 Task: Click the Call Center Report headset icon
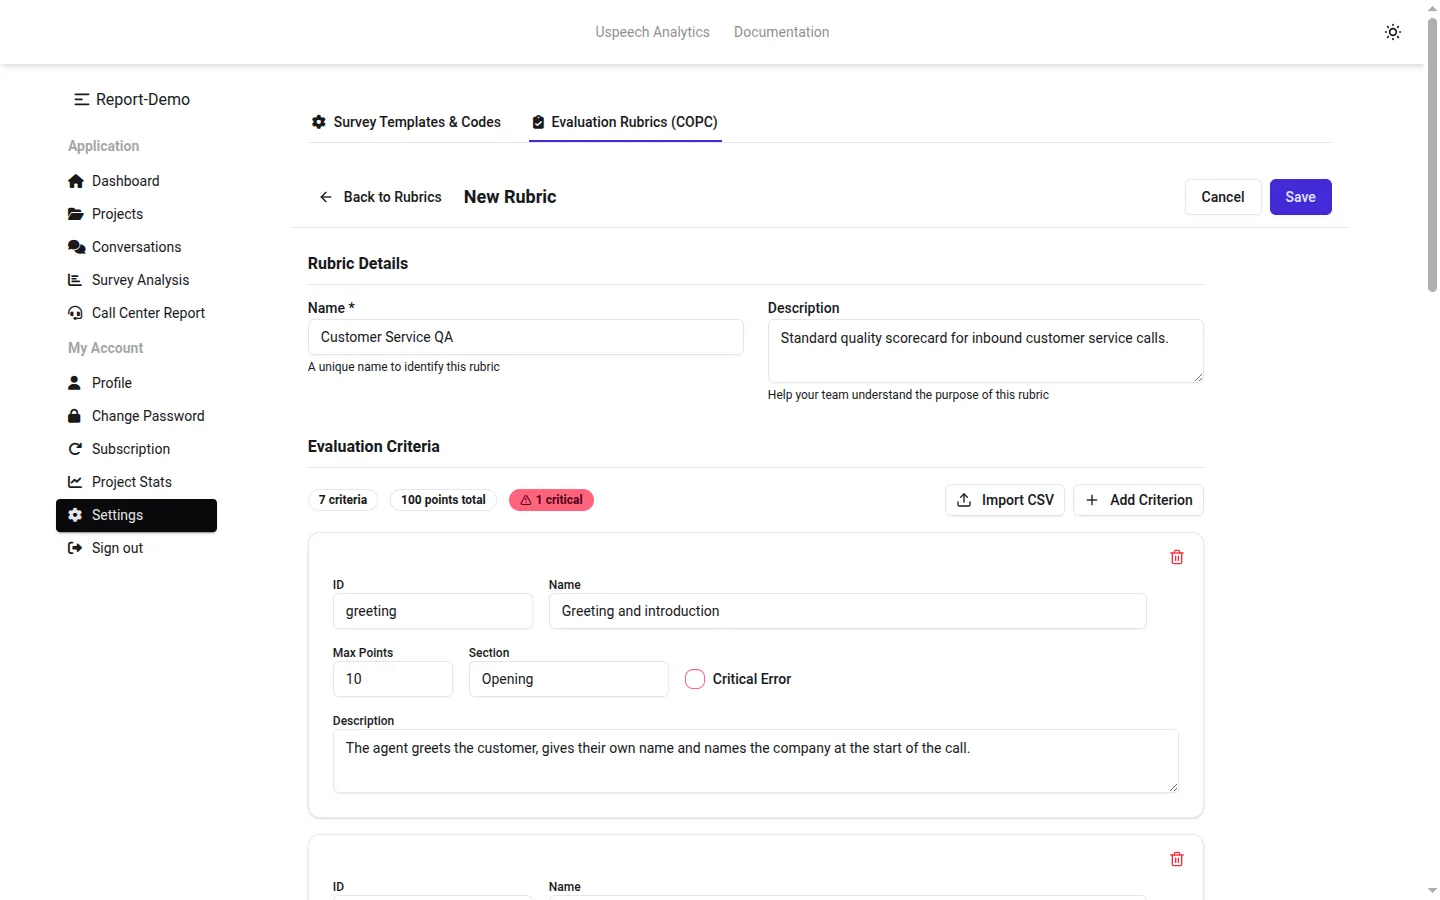(x=76, y=313)
